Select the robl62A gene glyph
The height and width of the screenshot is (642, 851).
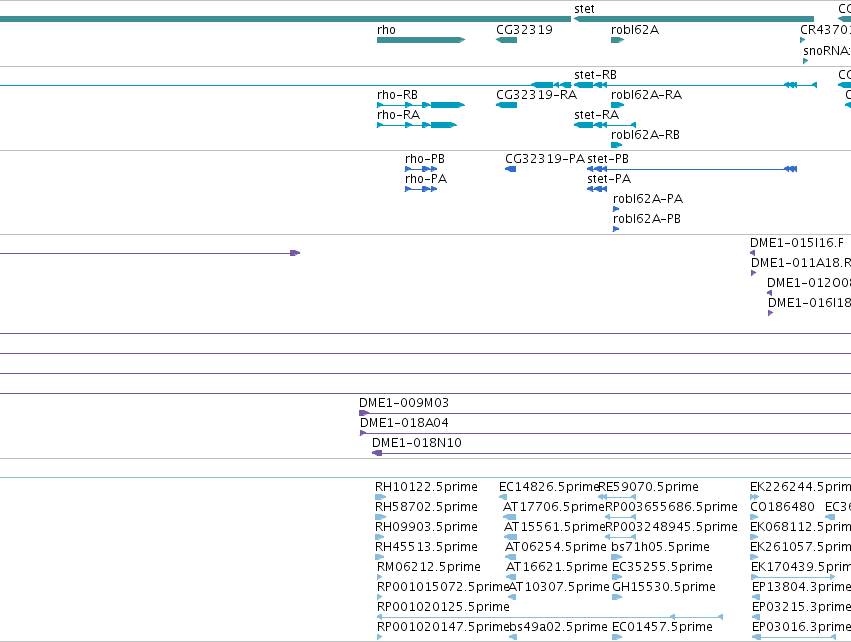click(x=618, y=40)
